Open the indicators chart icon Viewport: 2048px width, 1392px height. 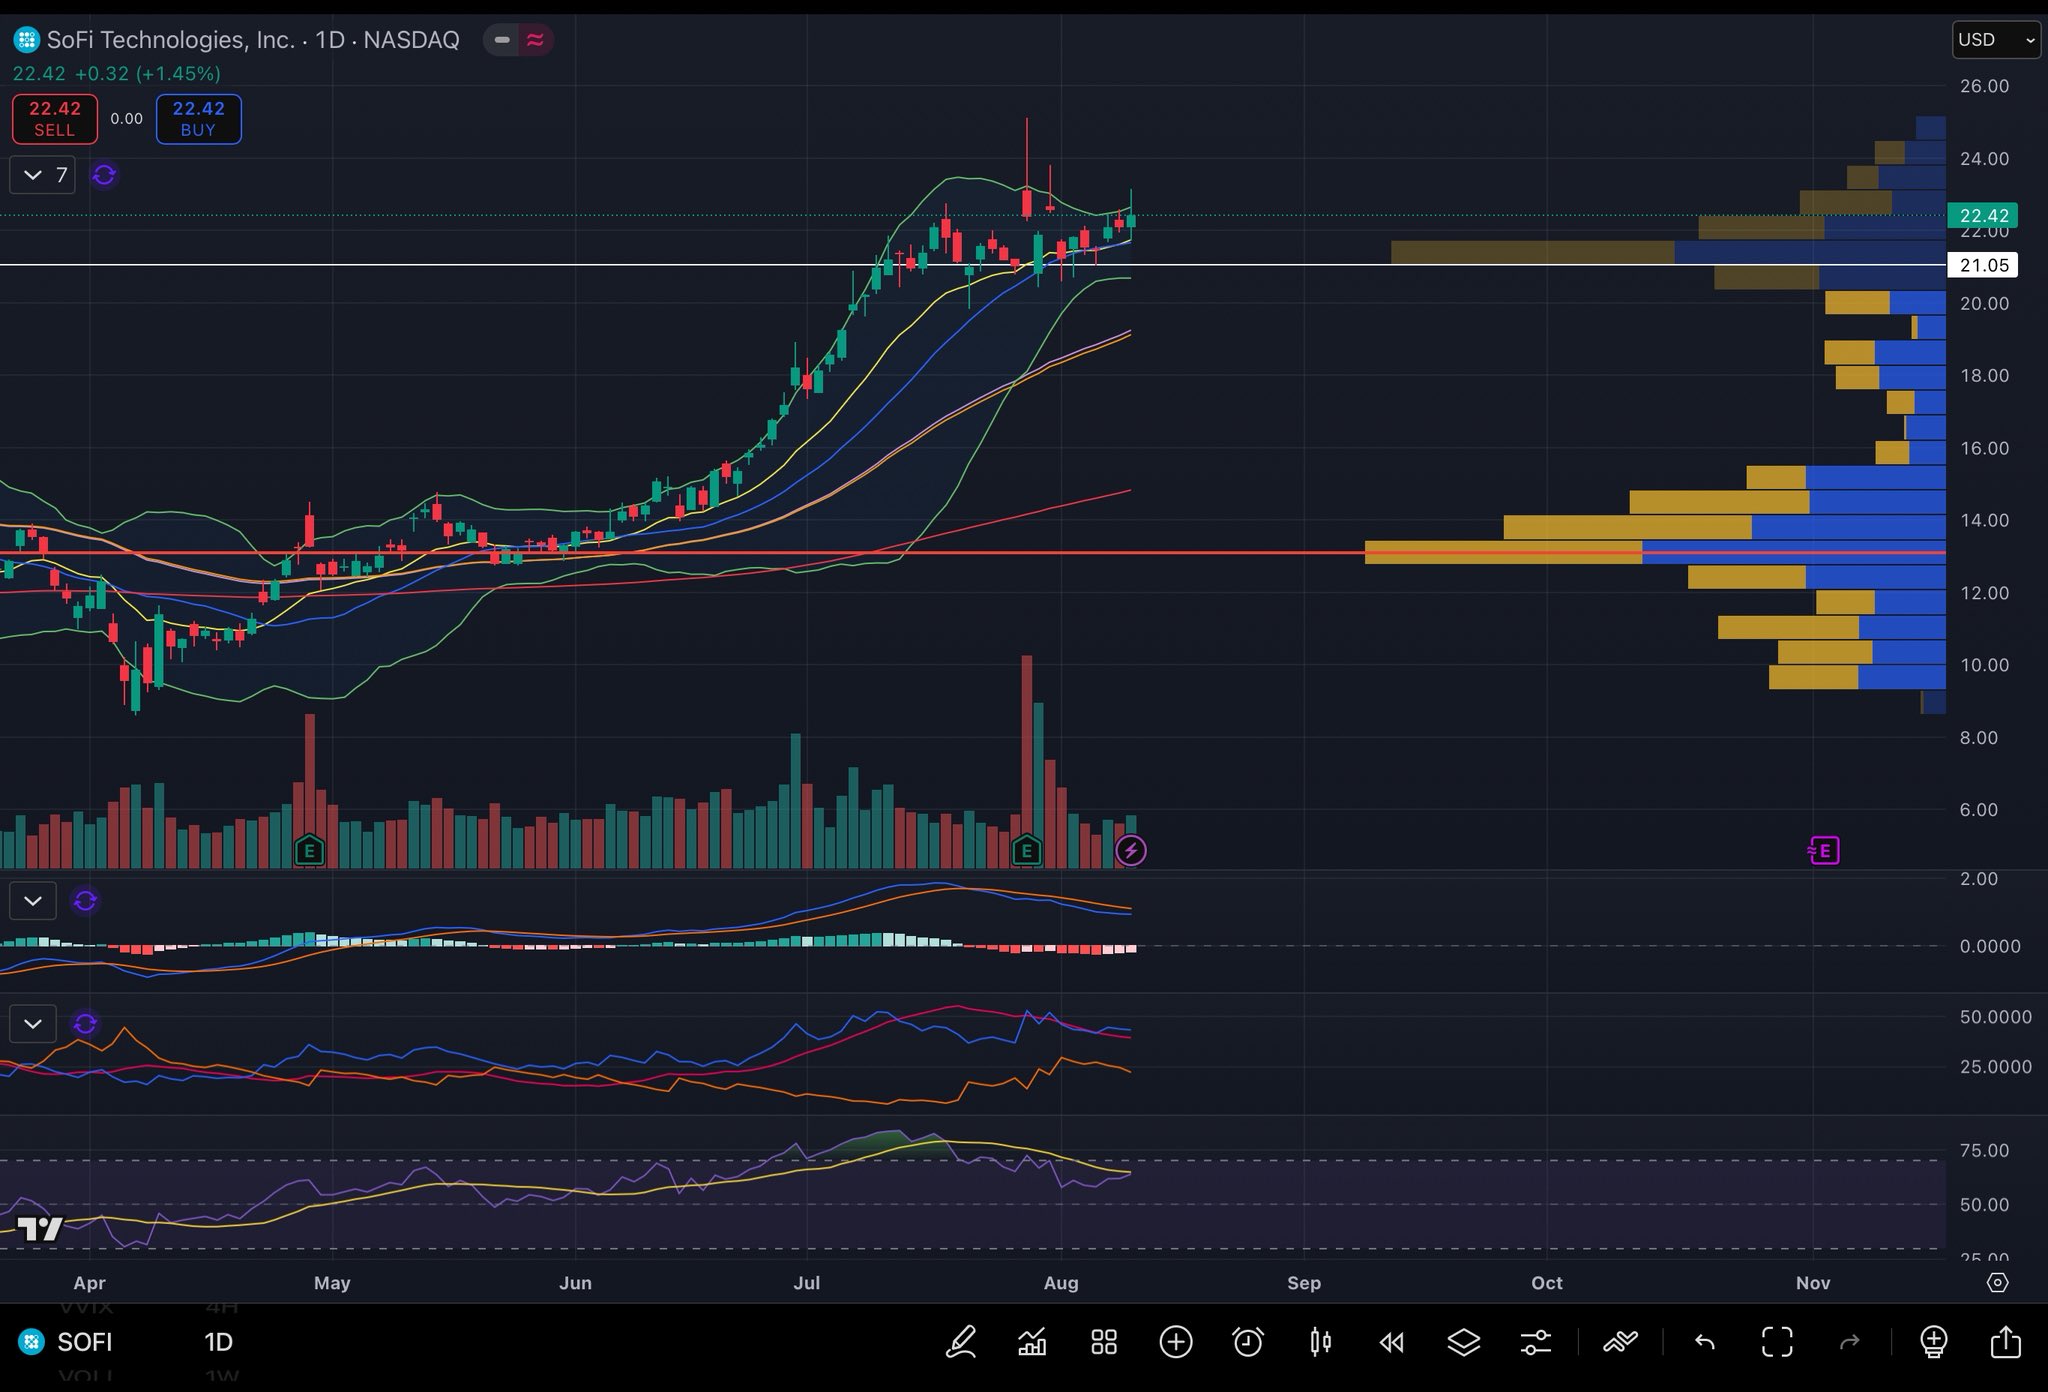(x=1032, y=1342)
